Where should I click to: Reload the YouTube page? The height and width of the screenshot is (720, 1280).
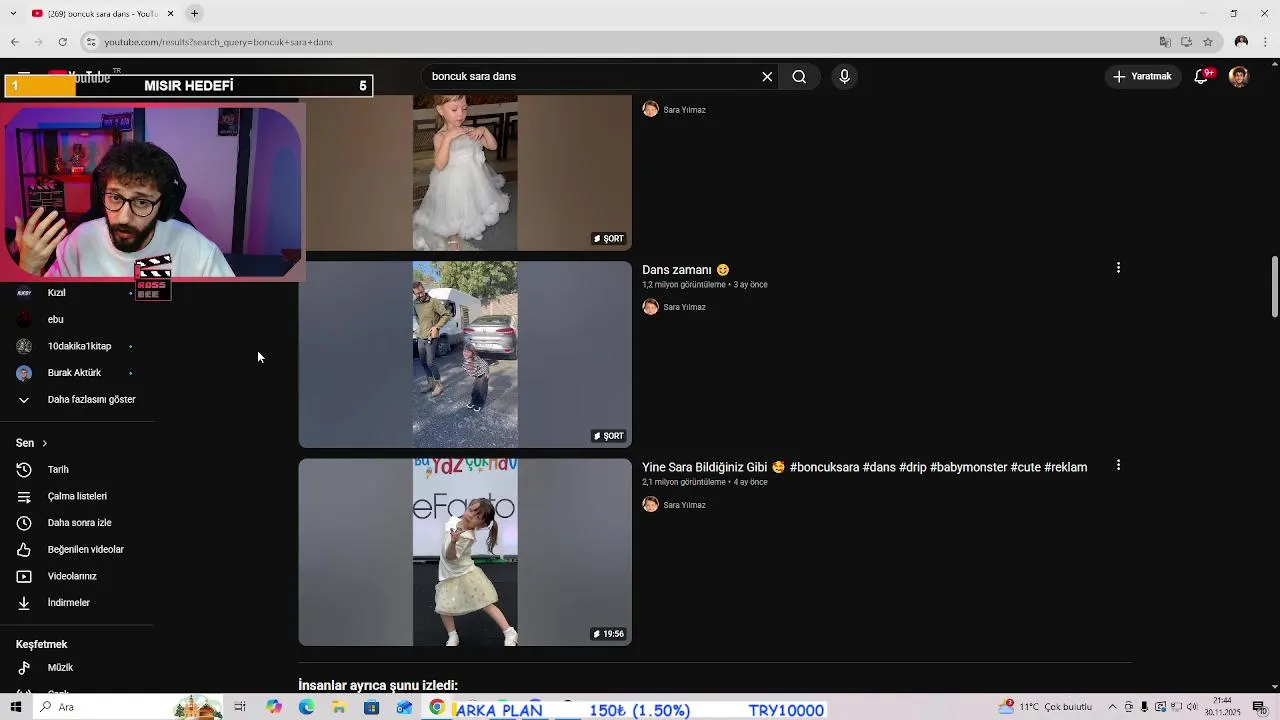pos(63,42)
